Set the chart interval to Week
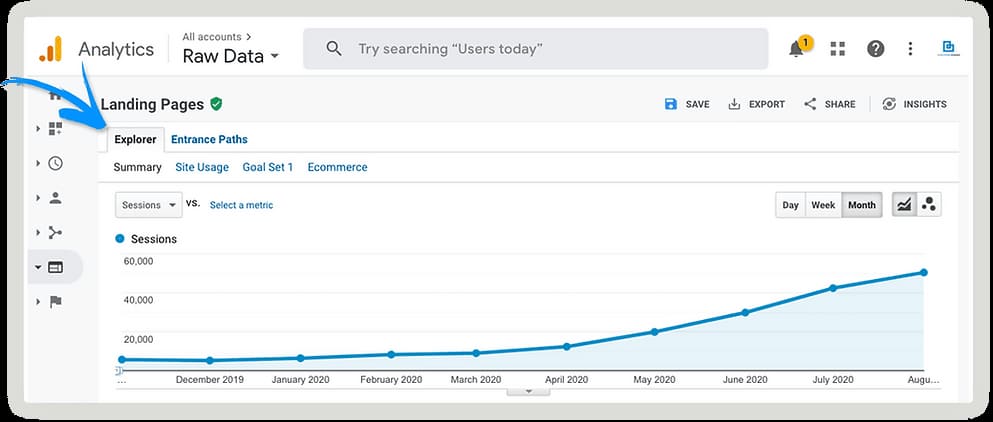Viewport: 993px width, 422px height. click(823, 205)
